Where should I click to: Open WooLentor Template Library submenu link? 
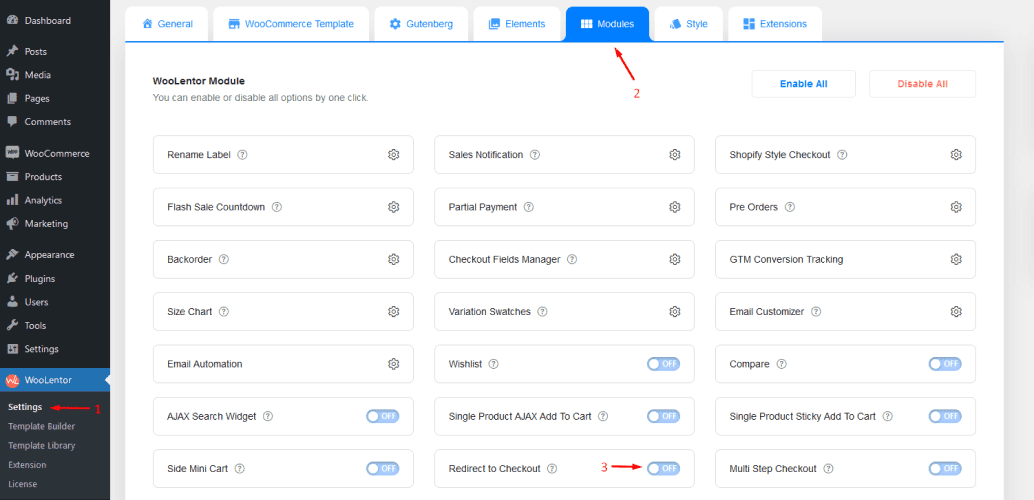pyautogui.click(x=42, y=446)
